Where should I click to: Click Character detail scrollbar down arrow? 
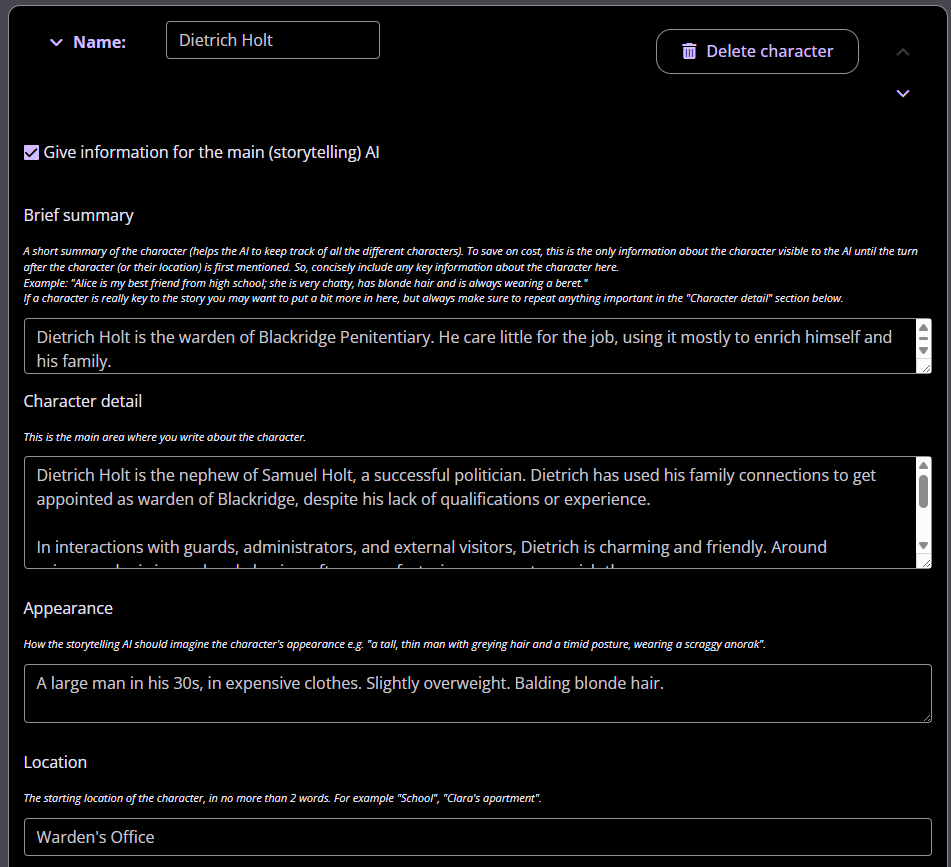pos(924,545)
